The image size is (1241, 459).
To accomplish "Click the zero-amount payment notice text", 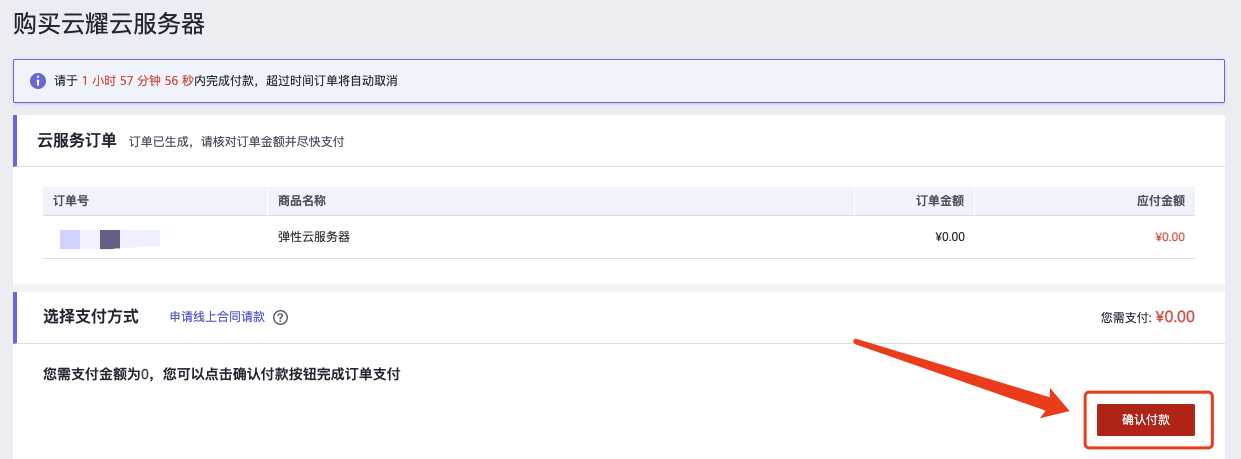I will pyautogui.click(x=222, y=375).
